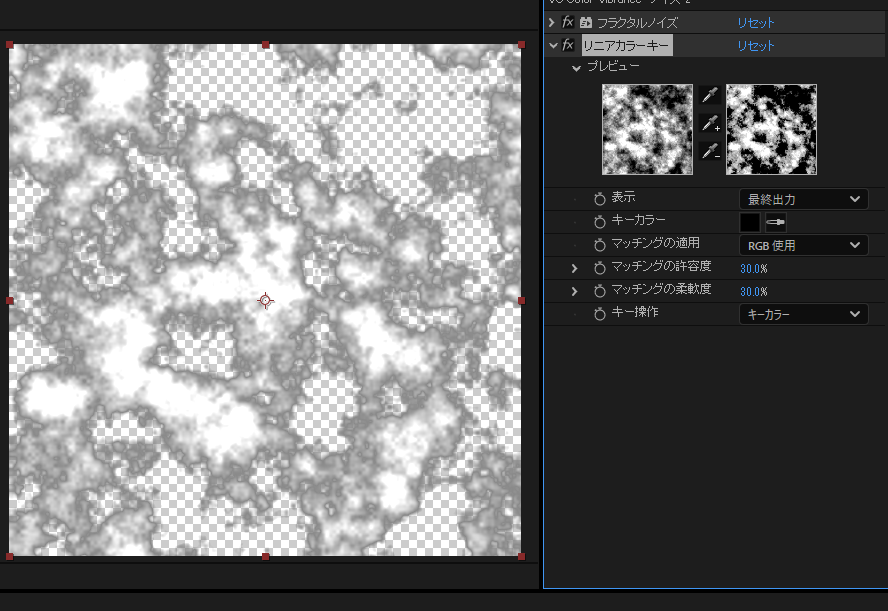Click the キーカラー eyedropper picker icon

click(776, 222)
